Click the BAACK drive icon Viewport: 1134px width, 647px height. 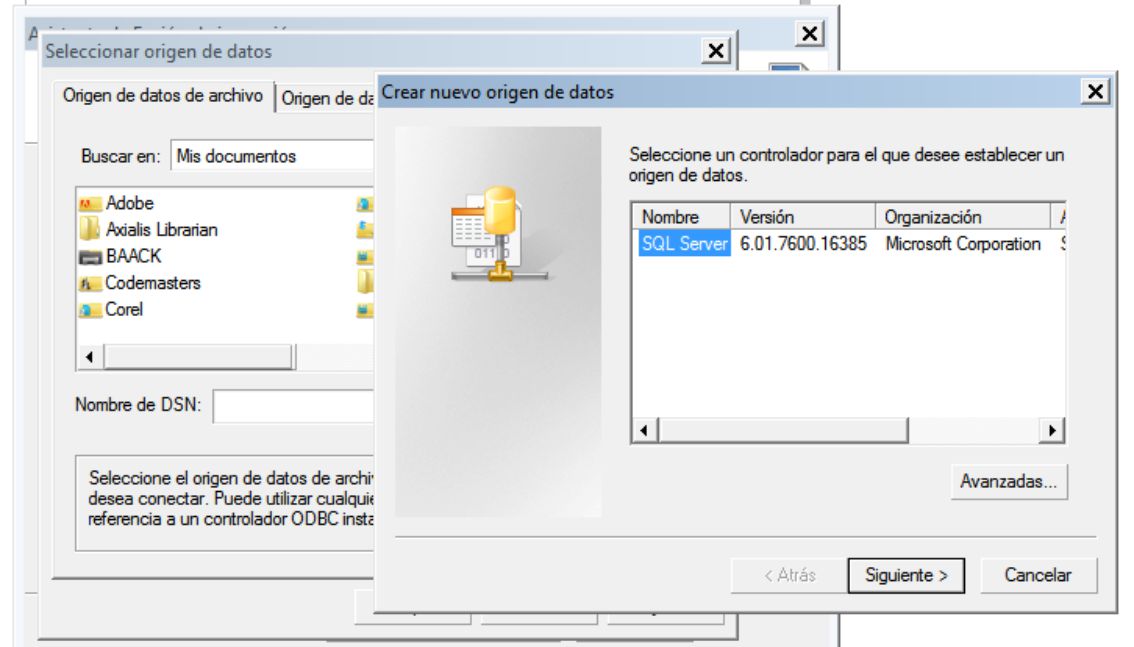(x=90, y=257)
